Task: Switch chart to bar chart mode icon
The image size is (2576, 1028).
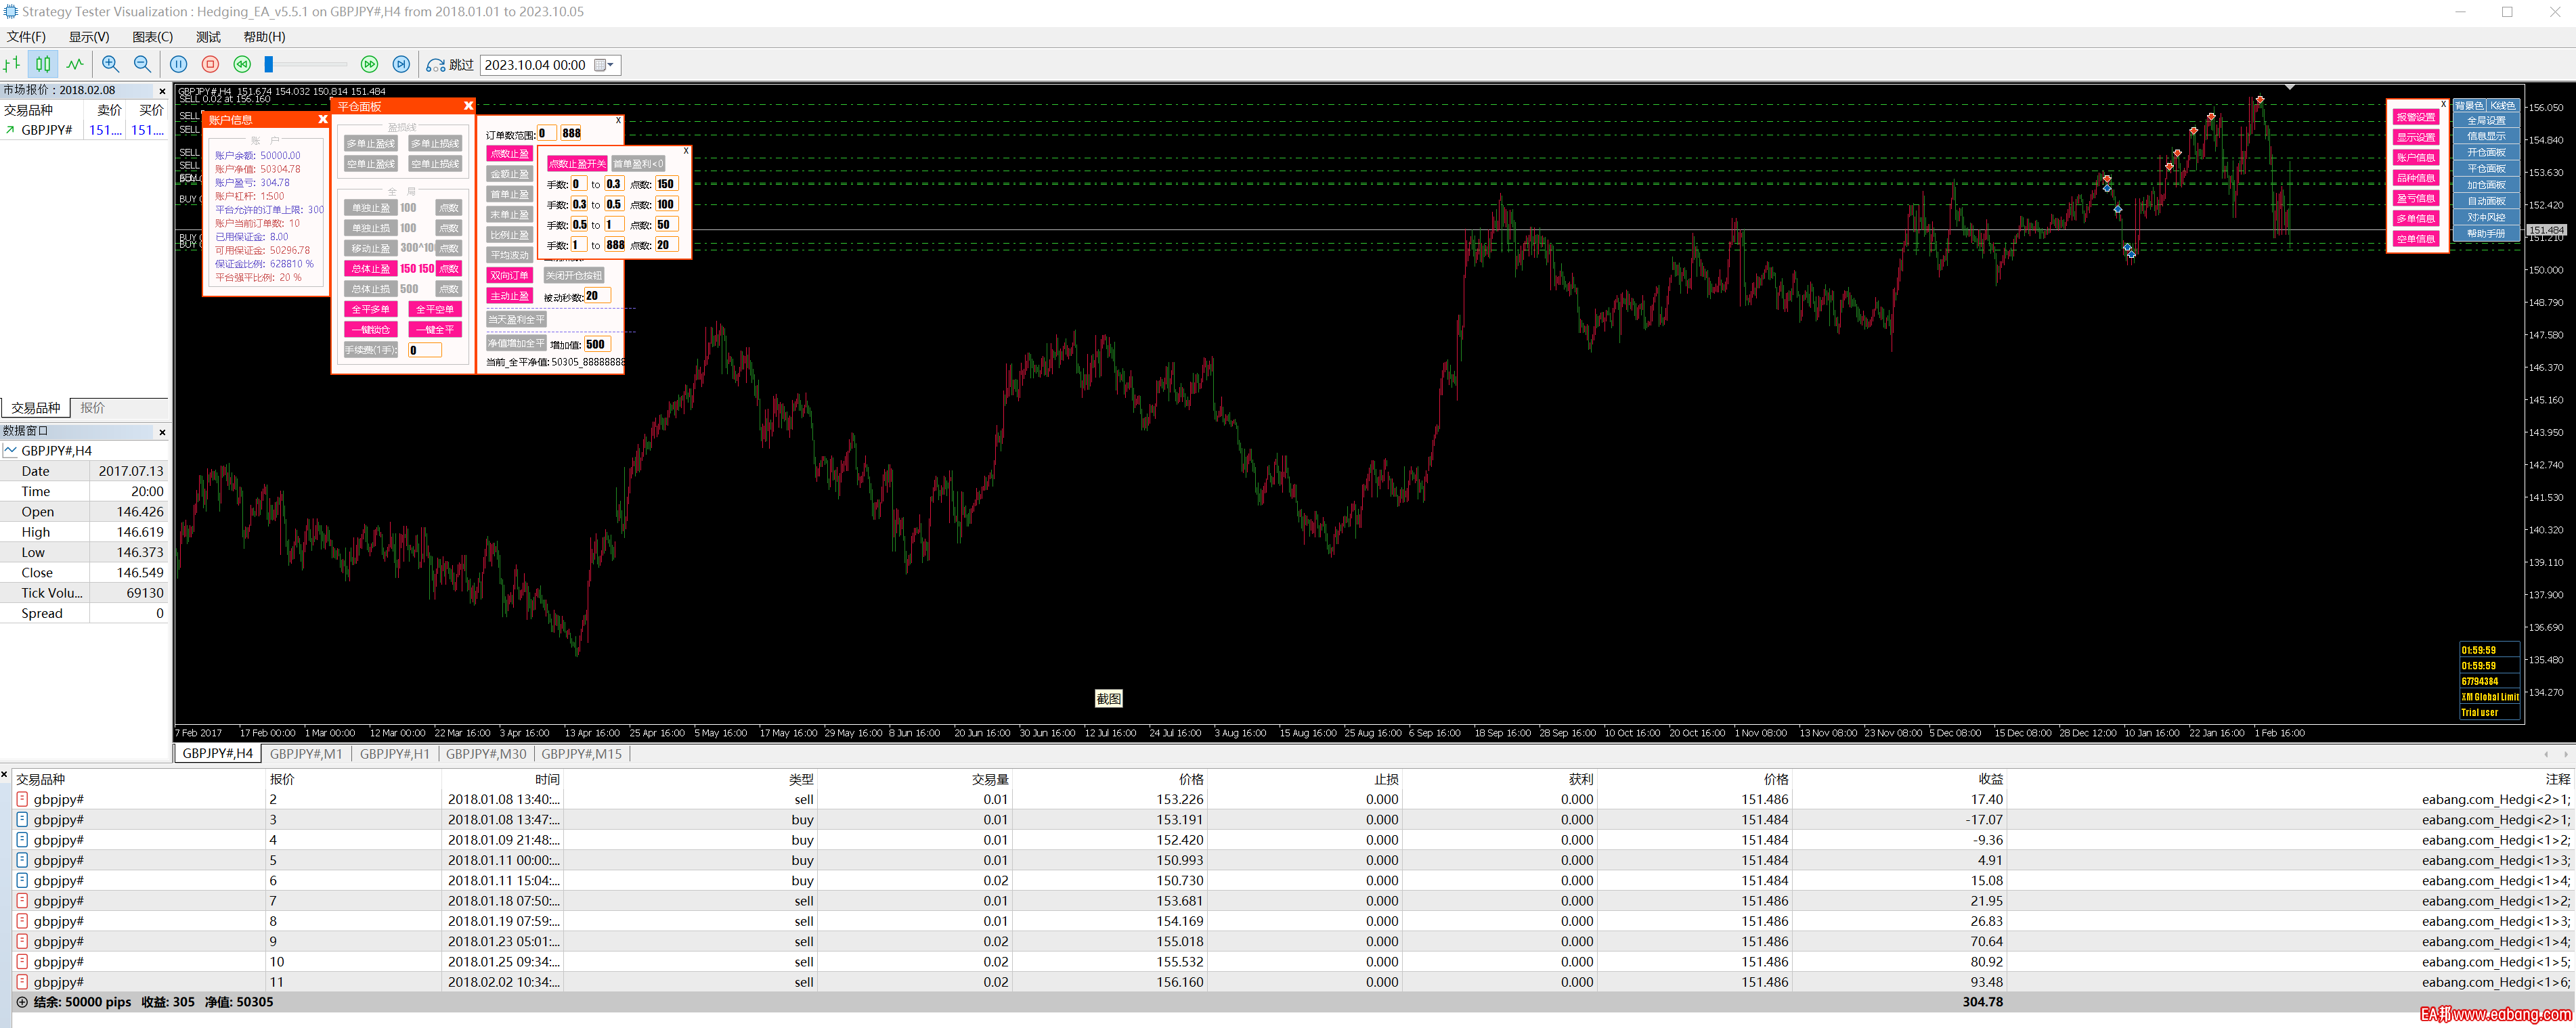Action: tap(12, 64)
